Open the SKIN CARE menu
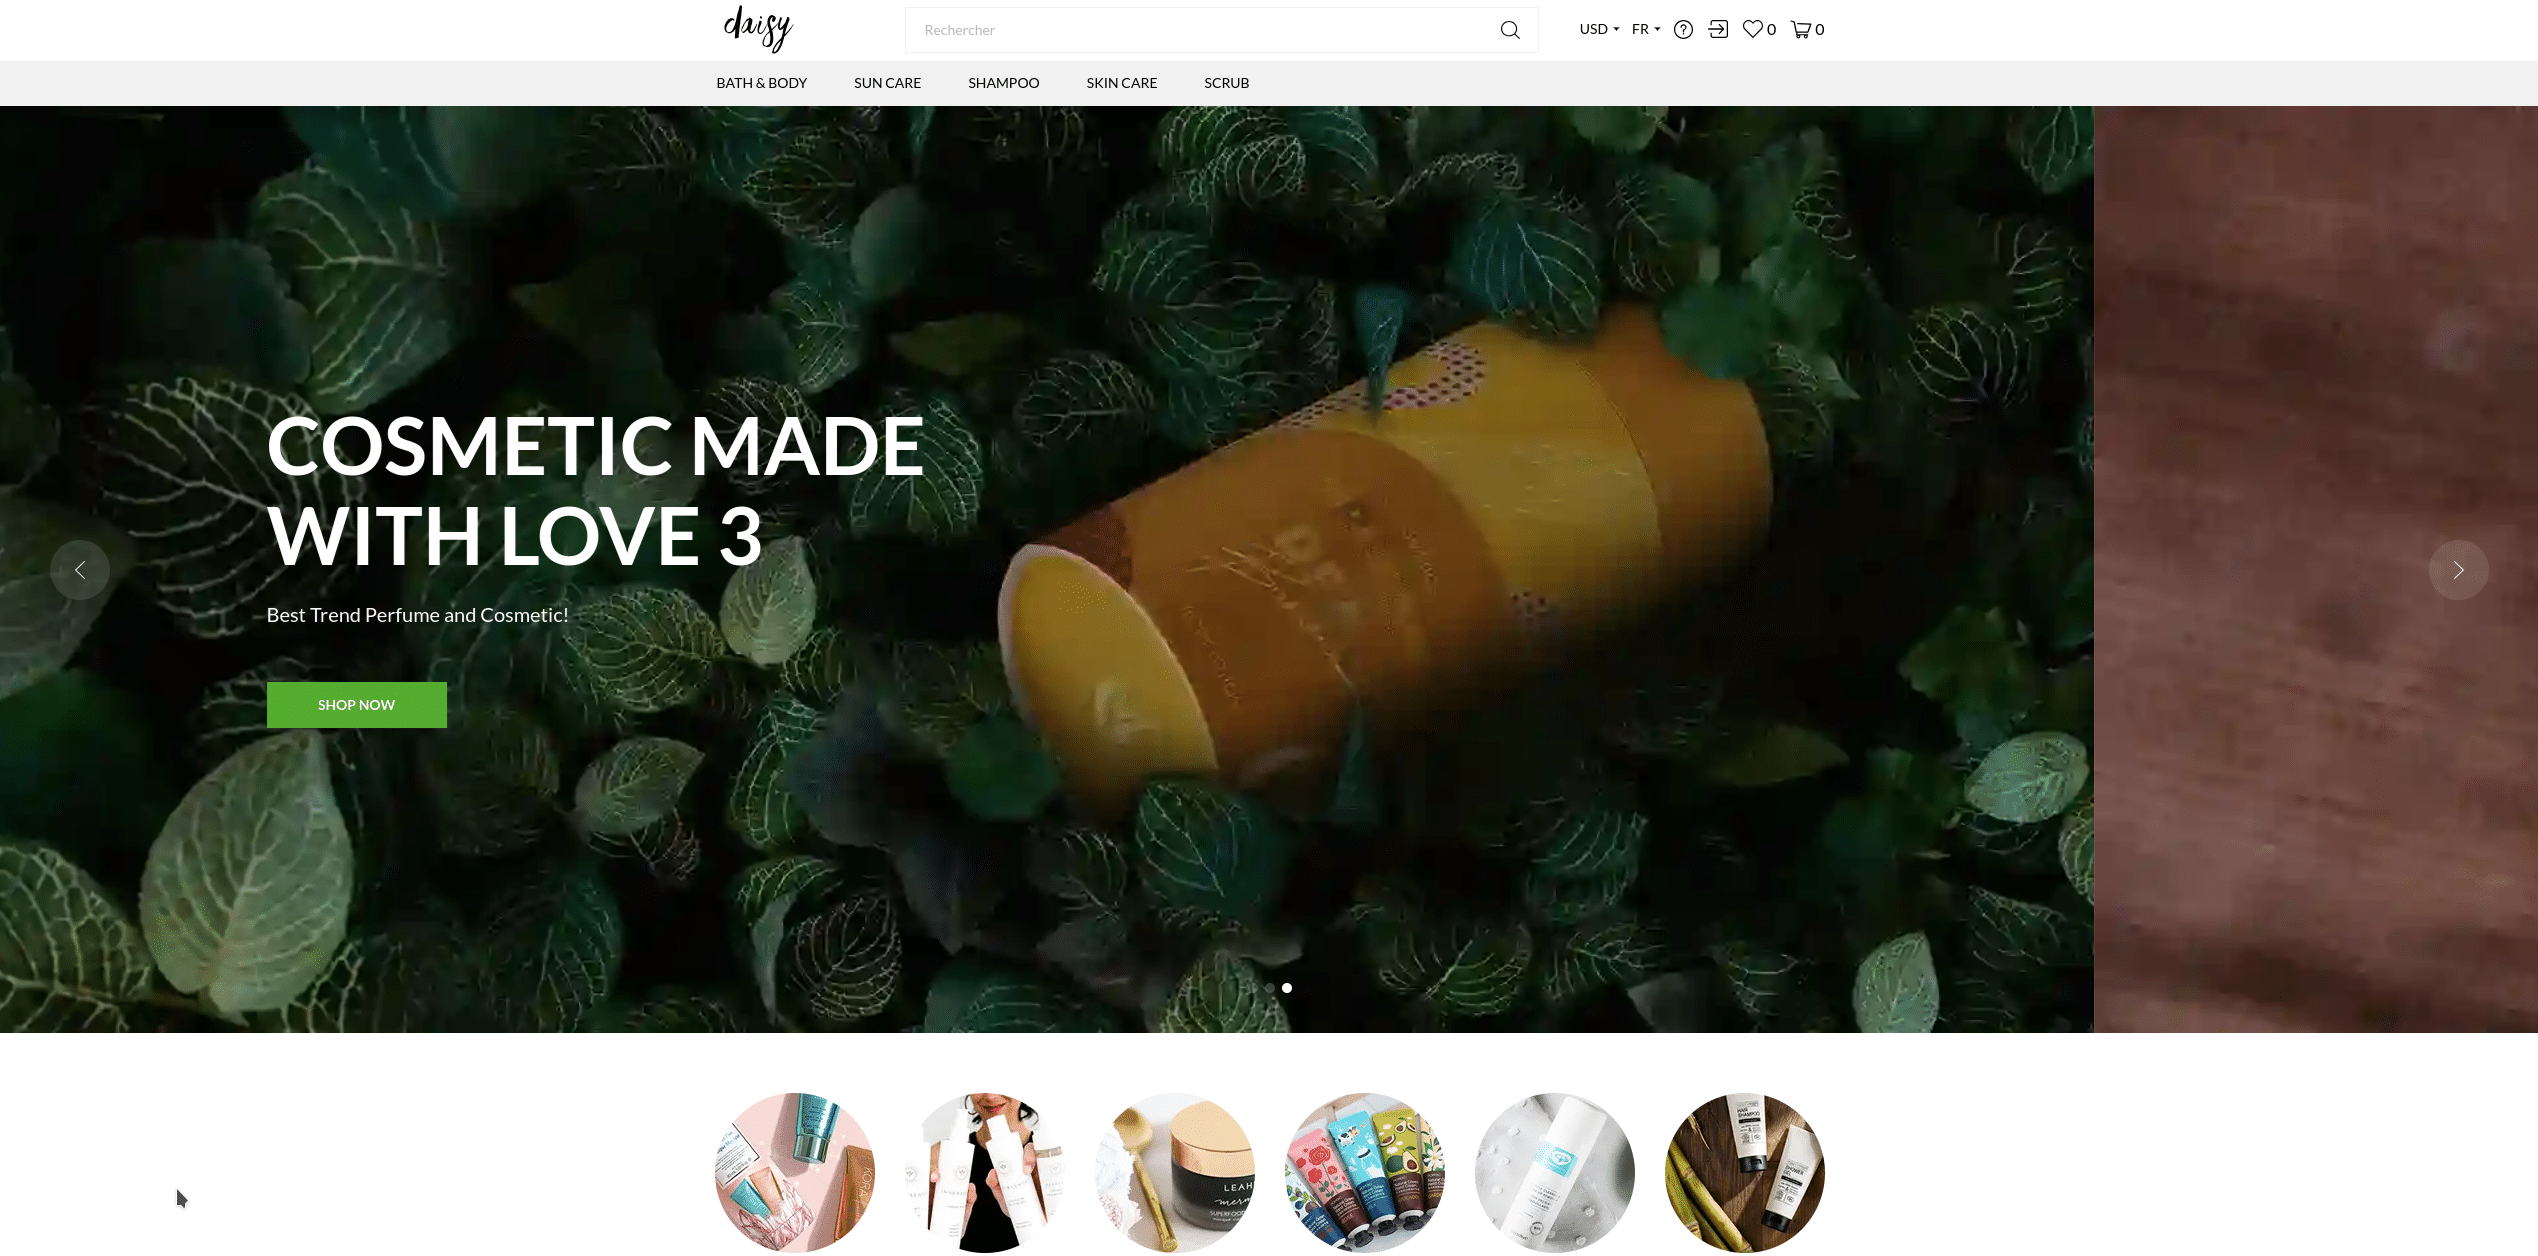2538x1256 pixels. click(1122, 83)
